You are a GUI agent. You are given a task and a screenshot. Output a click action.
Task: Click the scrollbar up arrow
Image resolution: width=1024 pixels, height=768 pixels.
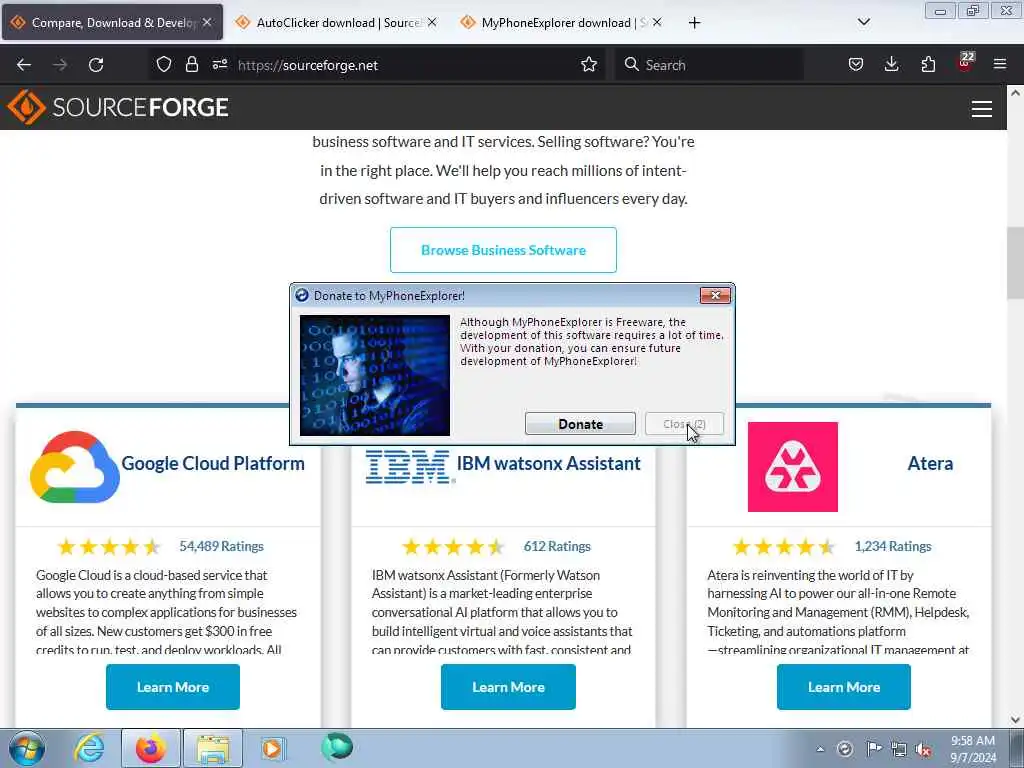coord(1015,93)
